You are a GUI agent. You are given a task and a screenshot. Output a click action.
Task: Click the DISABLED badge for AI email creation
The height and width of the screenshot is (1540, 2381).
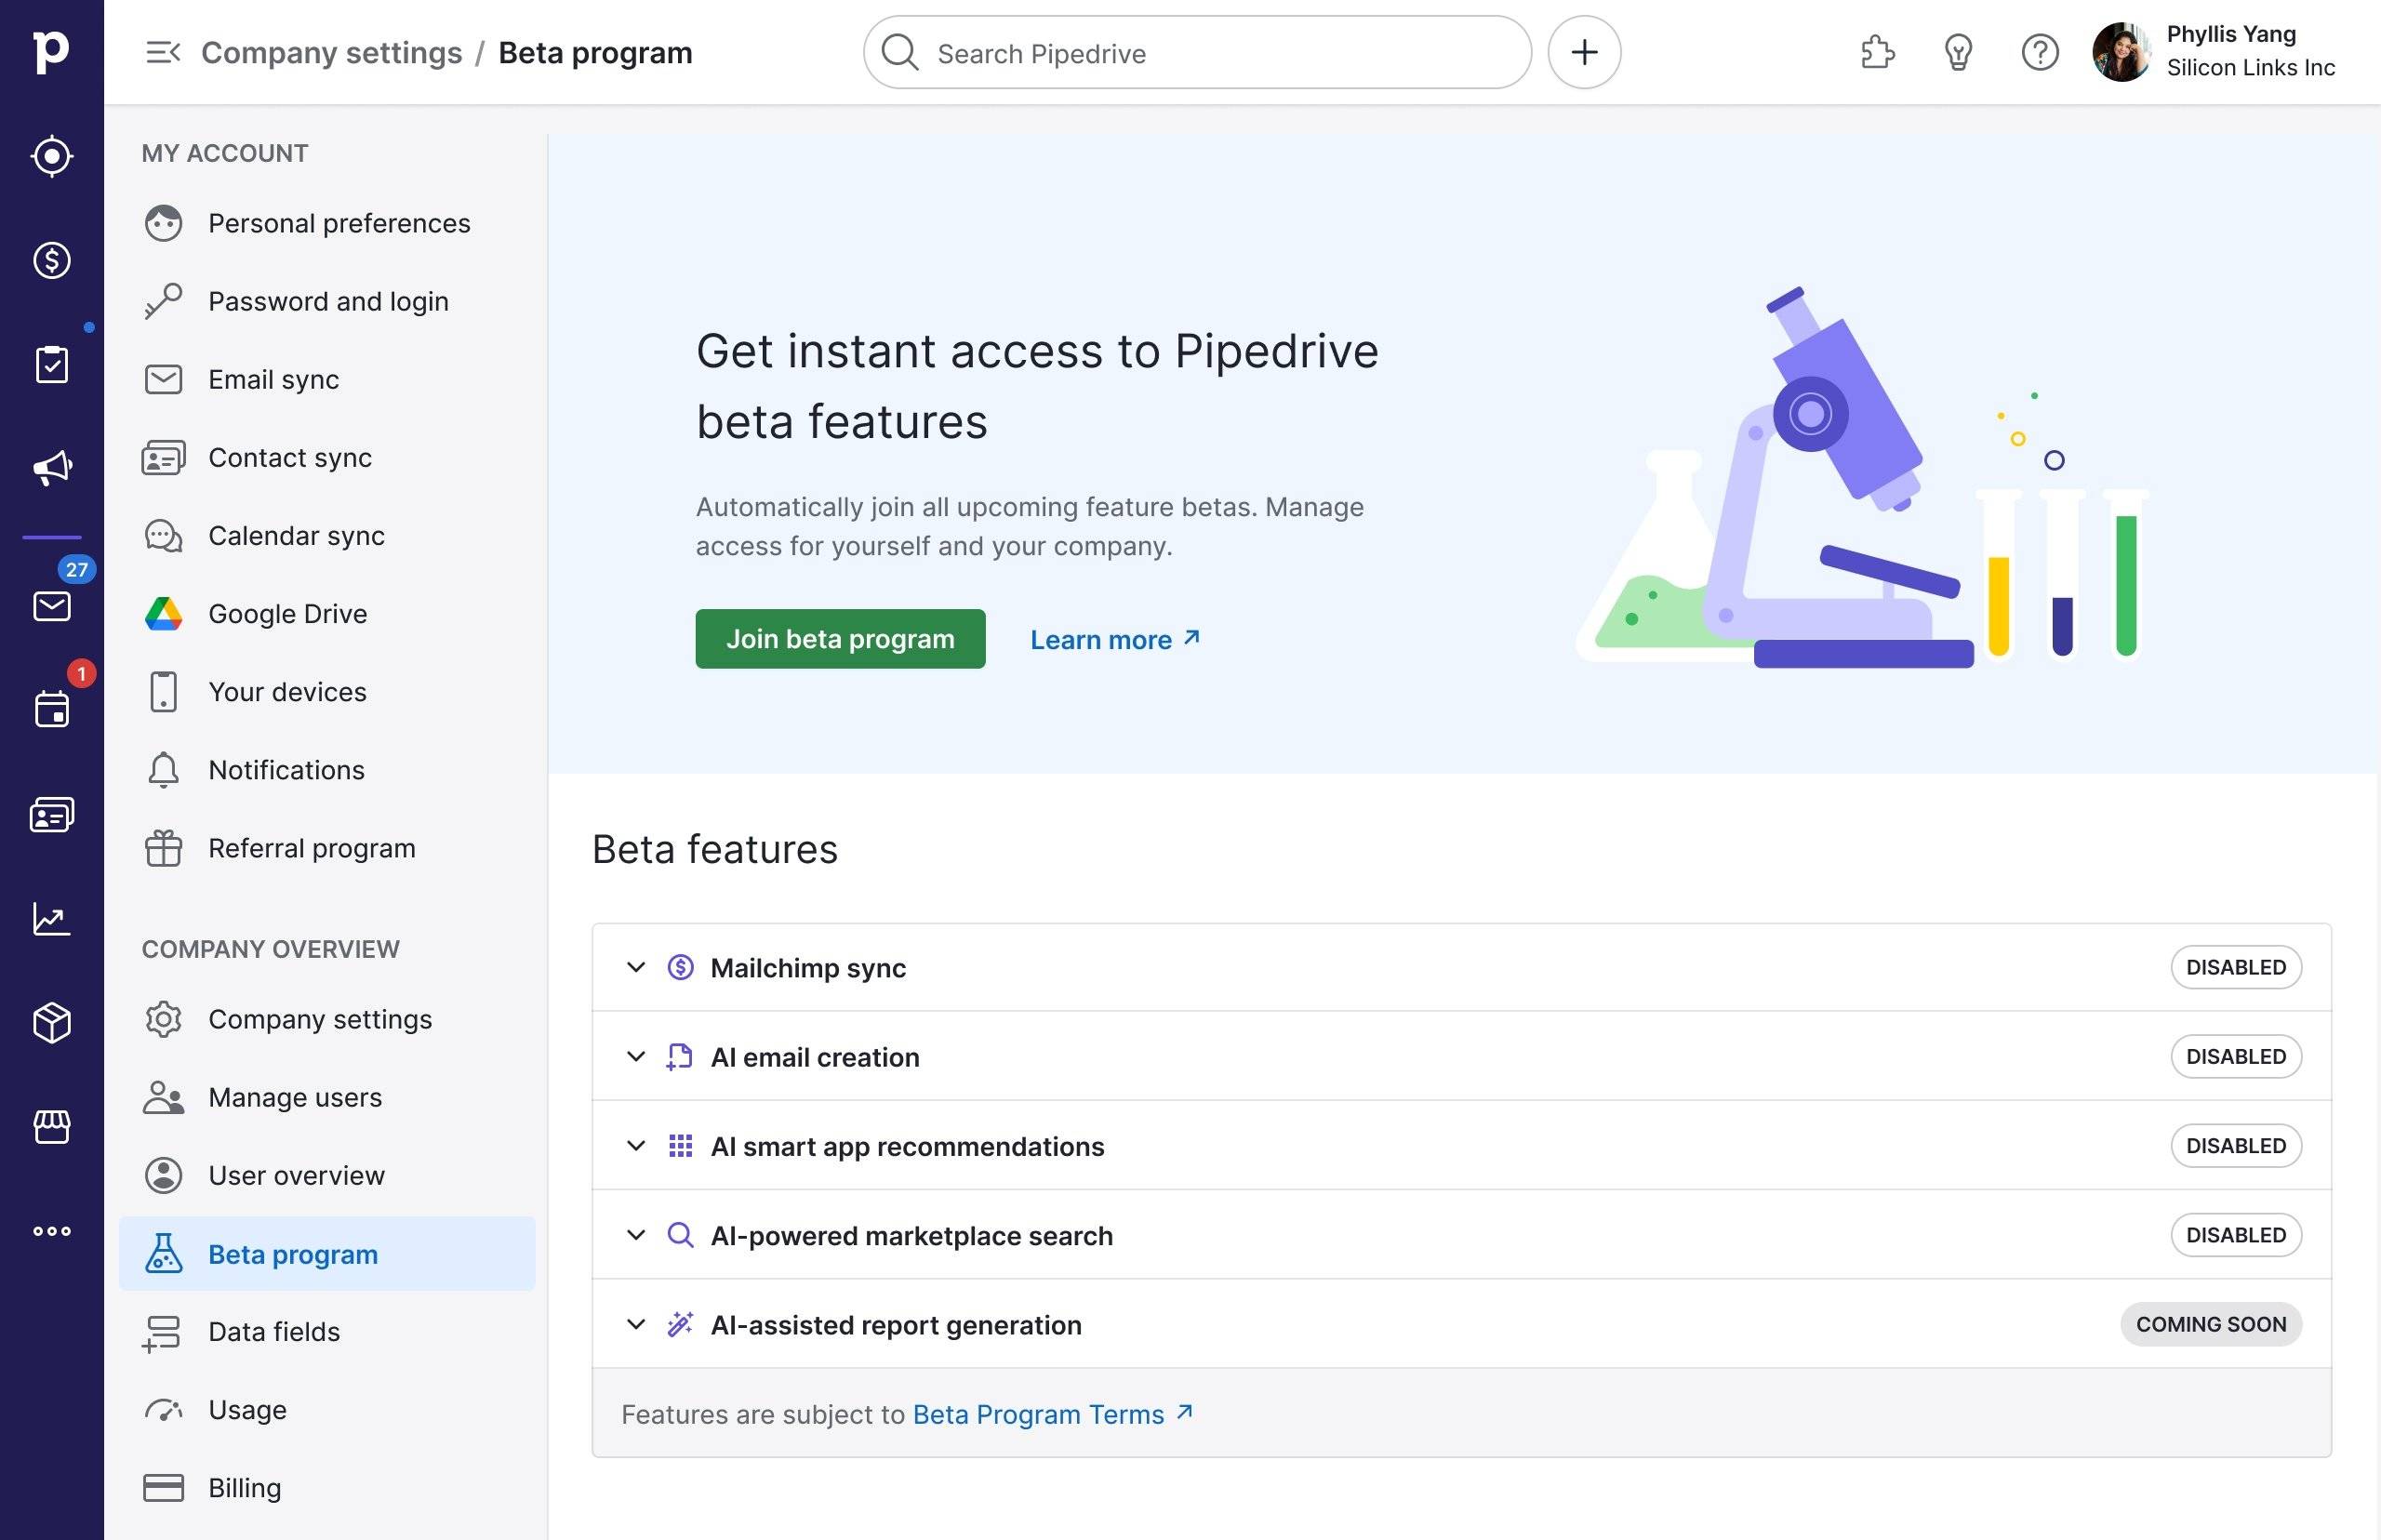pyautogui.click(x=2235, y=1057)
